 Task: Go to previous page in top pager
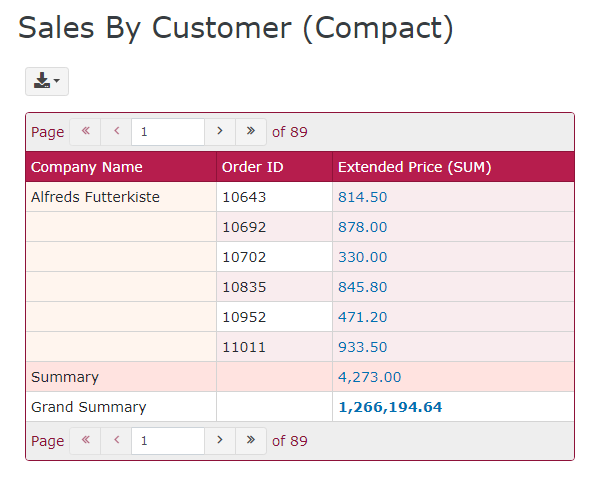117,131
